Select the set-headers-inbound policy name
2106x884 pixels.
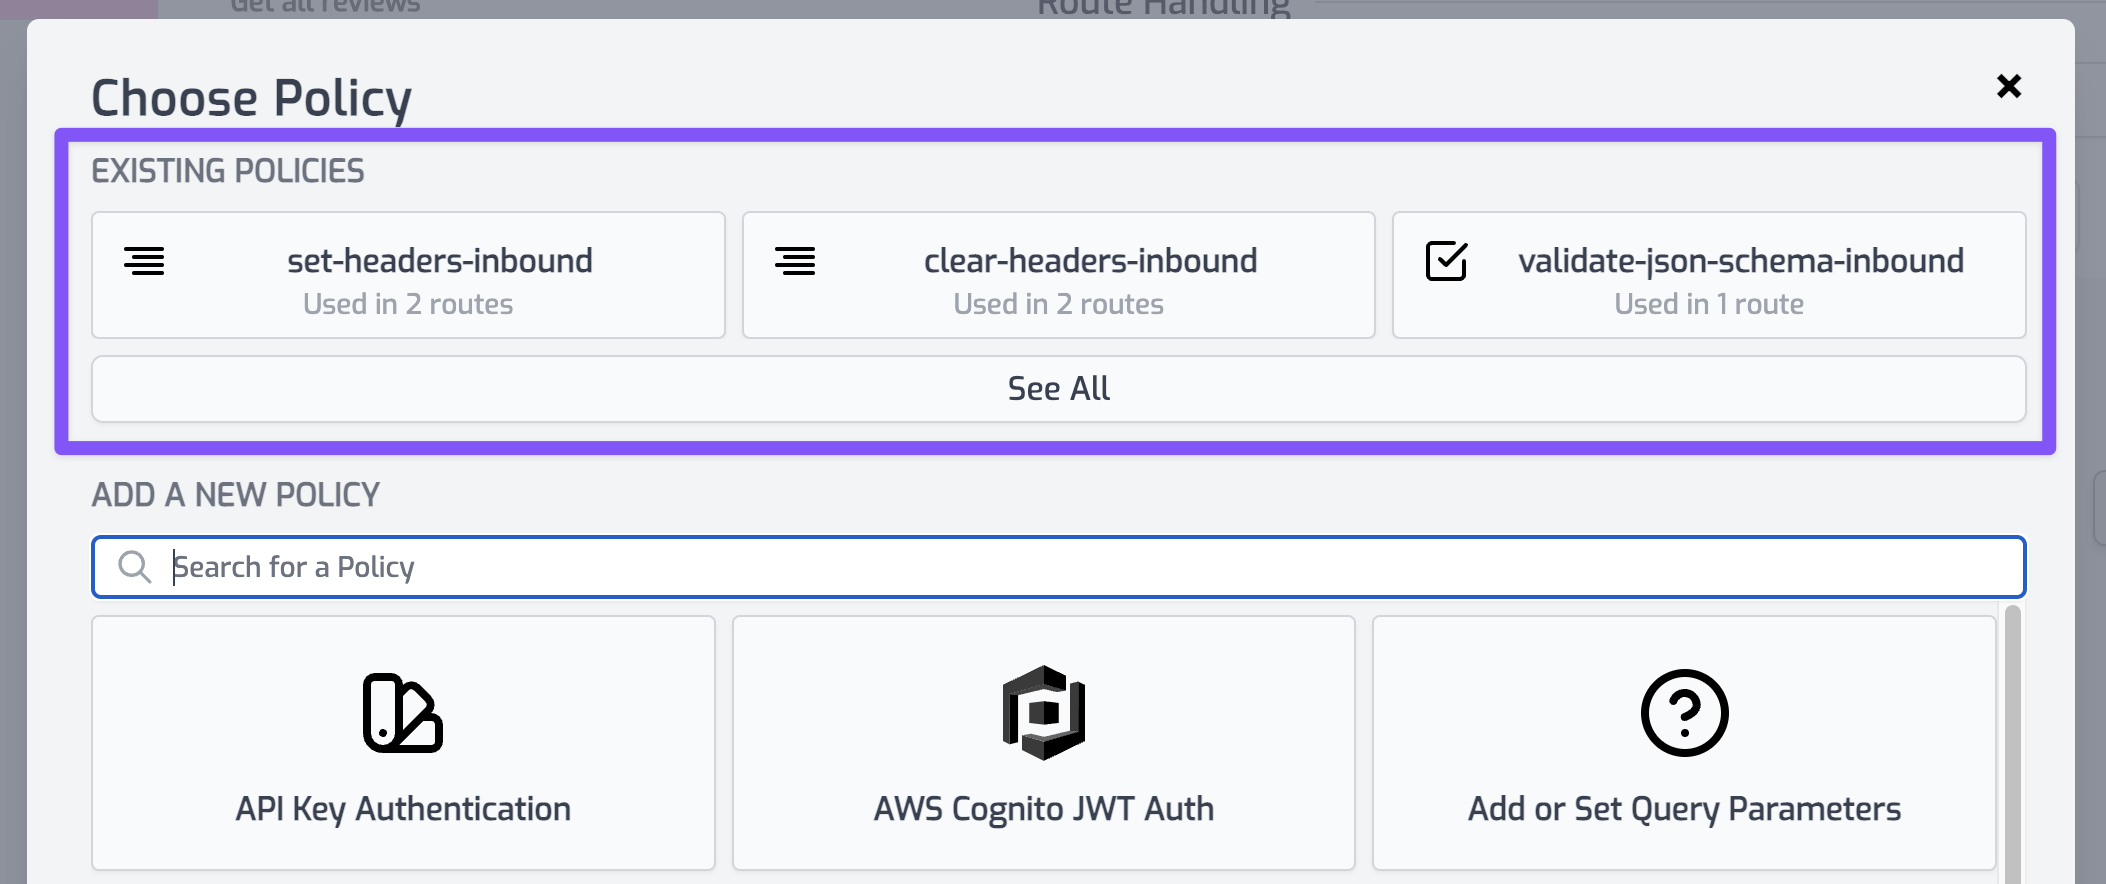point(440,261)
